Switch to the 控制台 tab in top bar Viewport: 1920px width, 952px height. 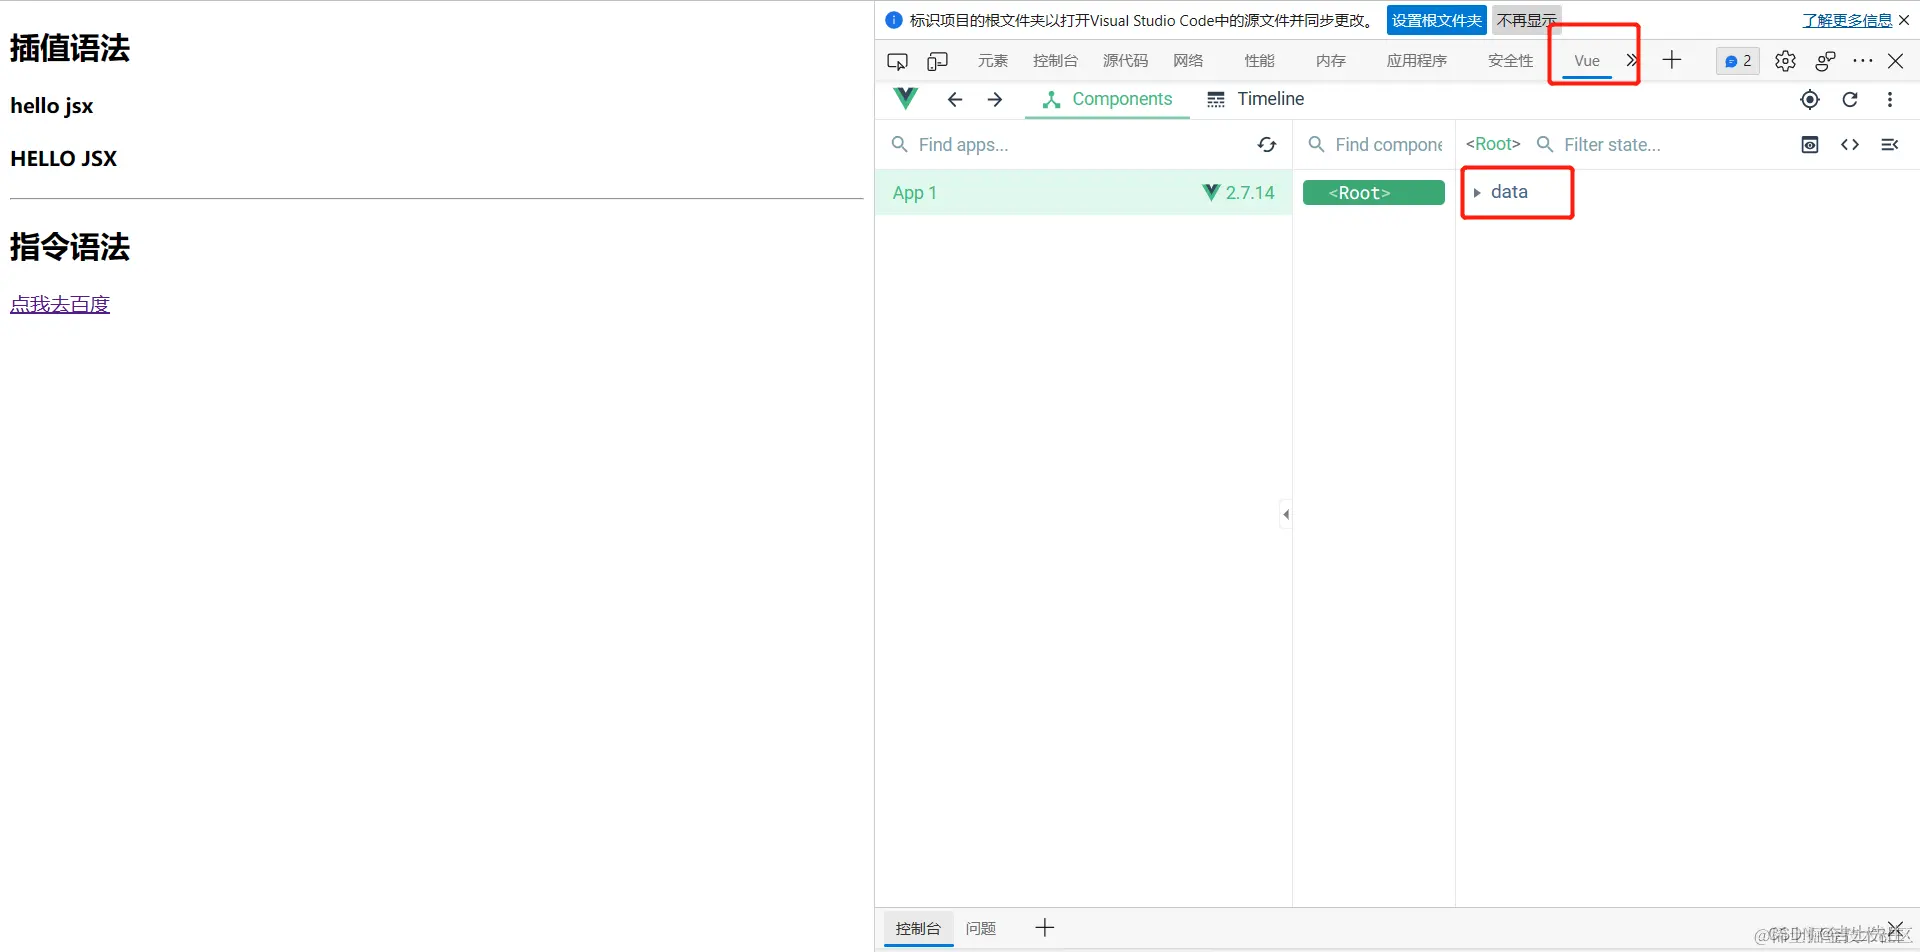1055,61
